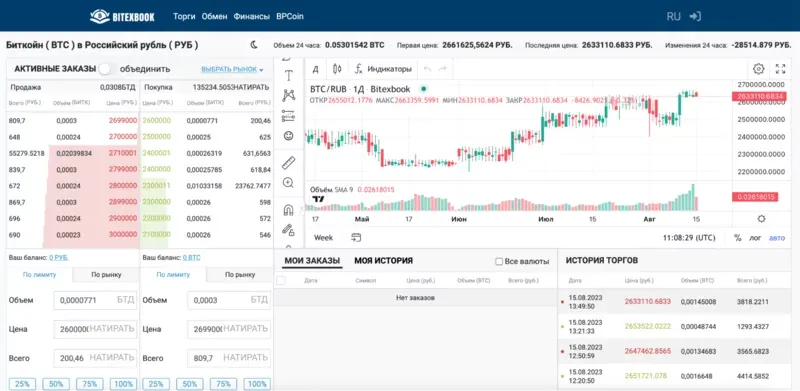Open the RU language selector
The height and width of the screenshot is (391, 800).
pos(673,16)
